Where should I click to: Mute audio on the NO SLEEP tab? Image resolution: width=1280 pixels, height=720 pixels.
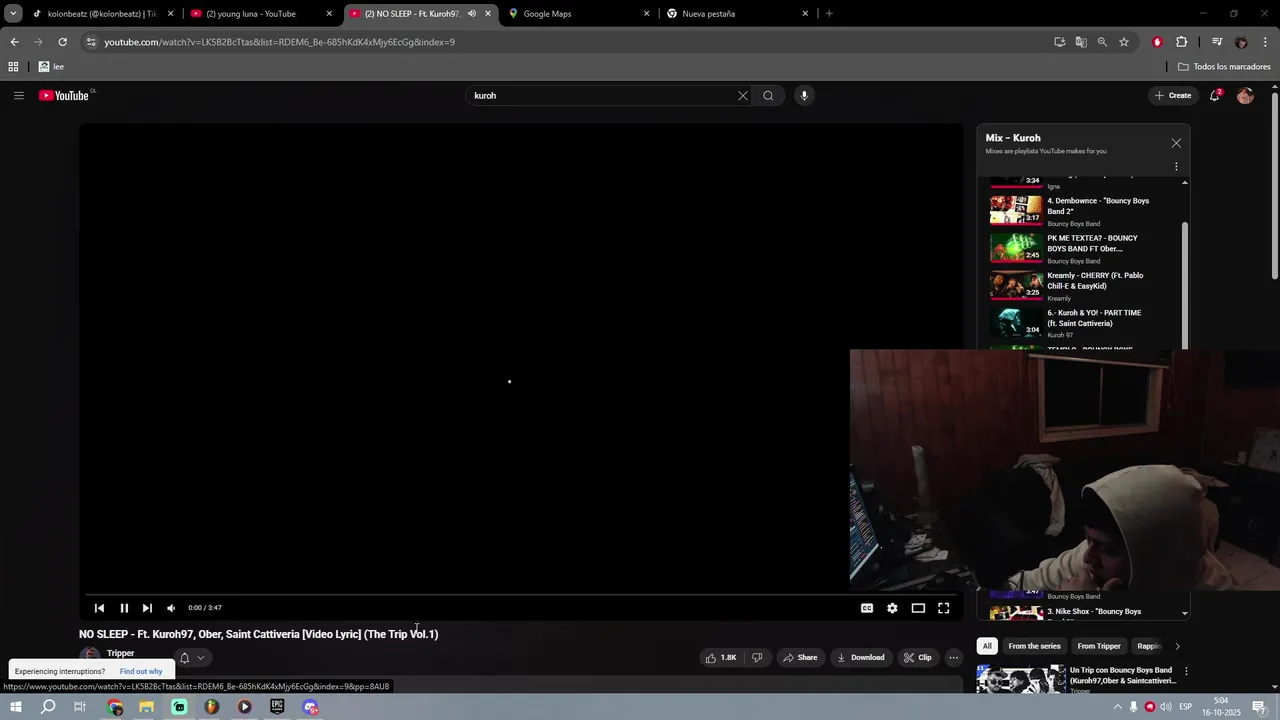click(x=471, y=14)
